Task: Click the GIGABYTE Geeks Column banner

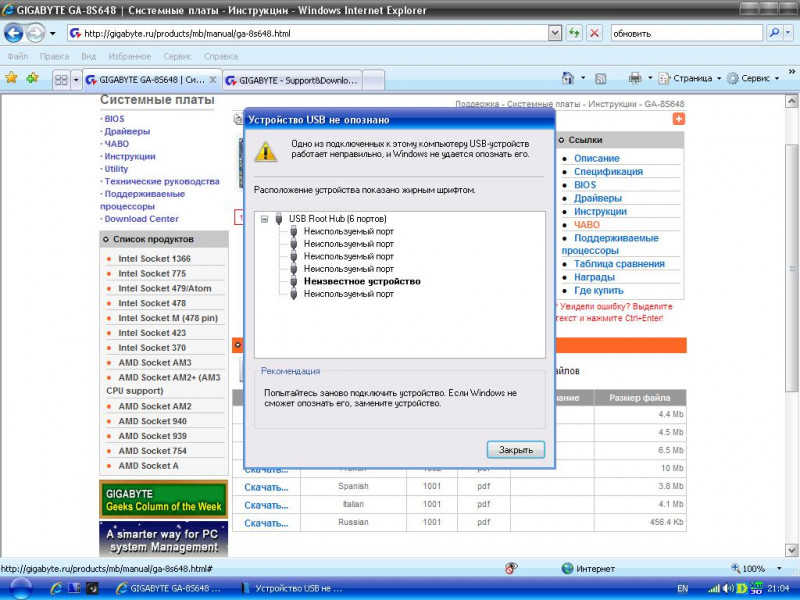Action: point(164,499)
